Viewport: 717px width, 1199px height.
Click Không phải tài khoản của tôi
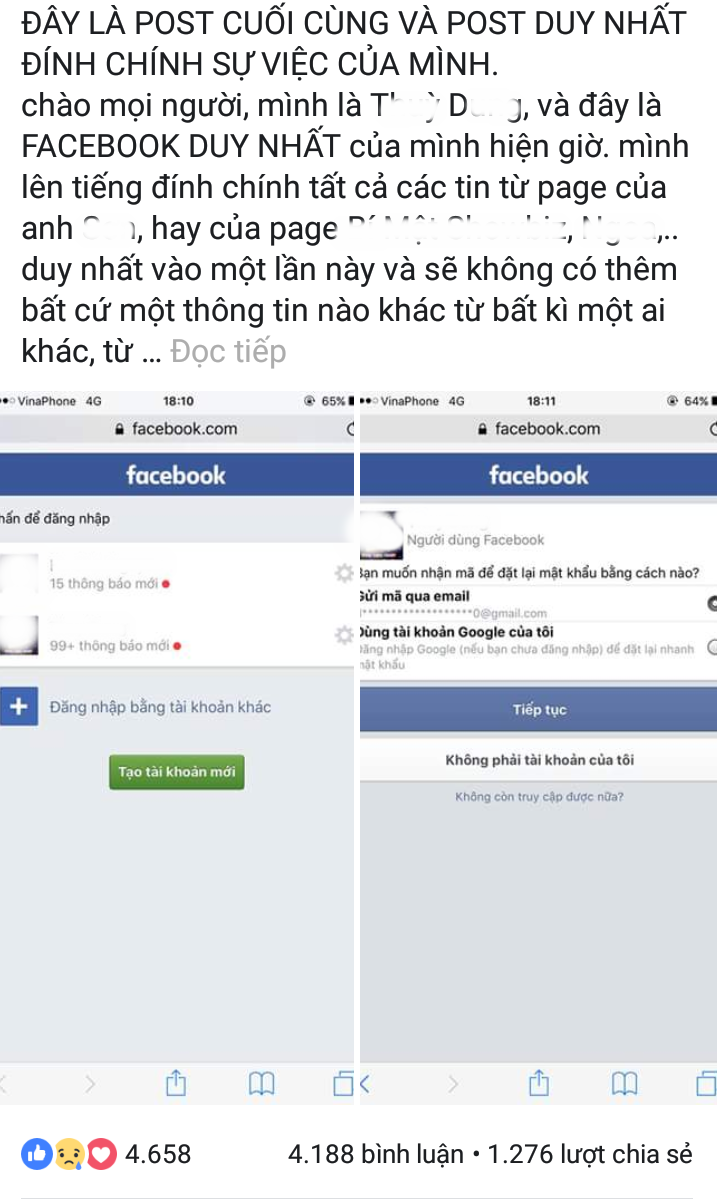538,760
